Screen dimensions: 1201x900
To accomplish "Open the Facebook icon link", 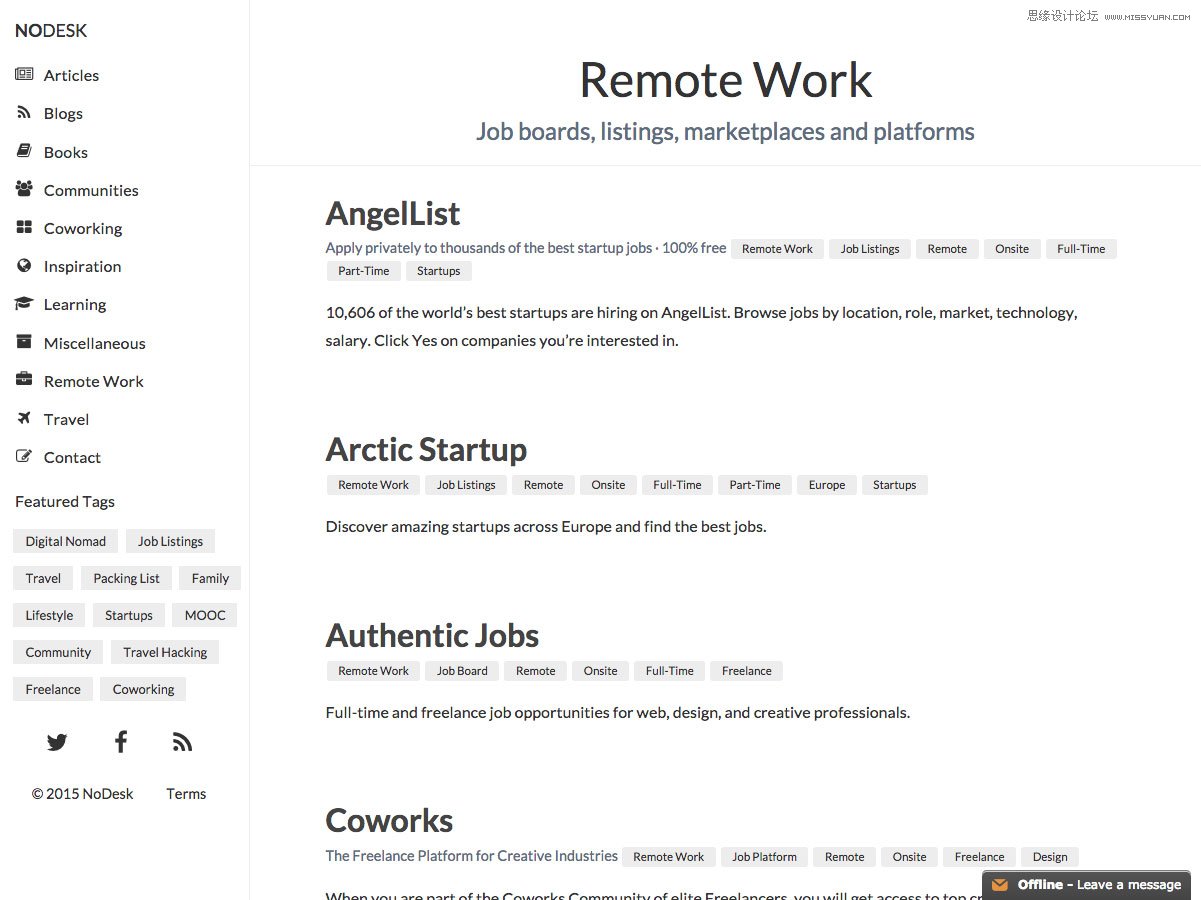I will point(120,741).
